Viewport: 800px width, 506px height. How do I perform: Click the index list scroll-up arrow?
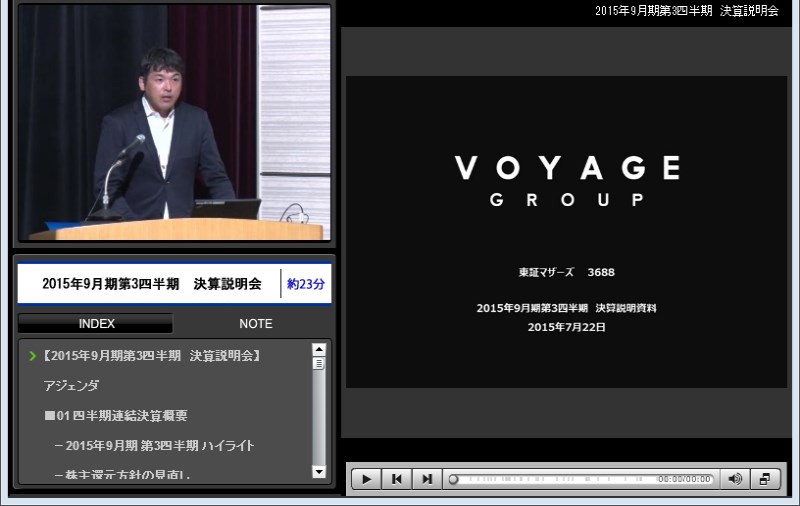pyautogui.click(x=319, y=349)
